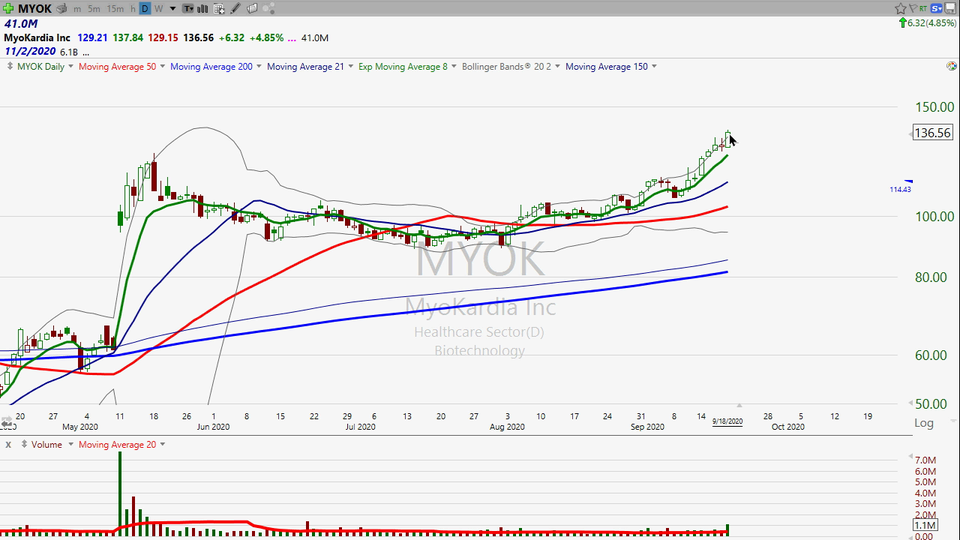Open the Exp Moving Average 8 dropdown
Screen dimensions: 960x540
point(454,67)
